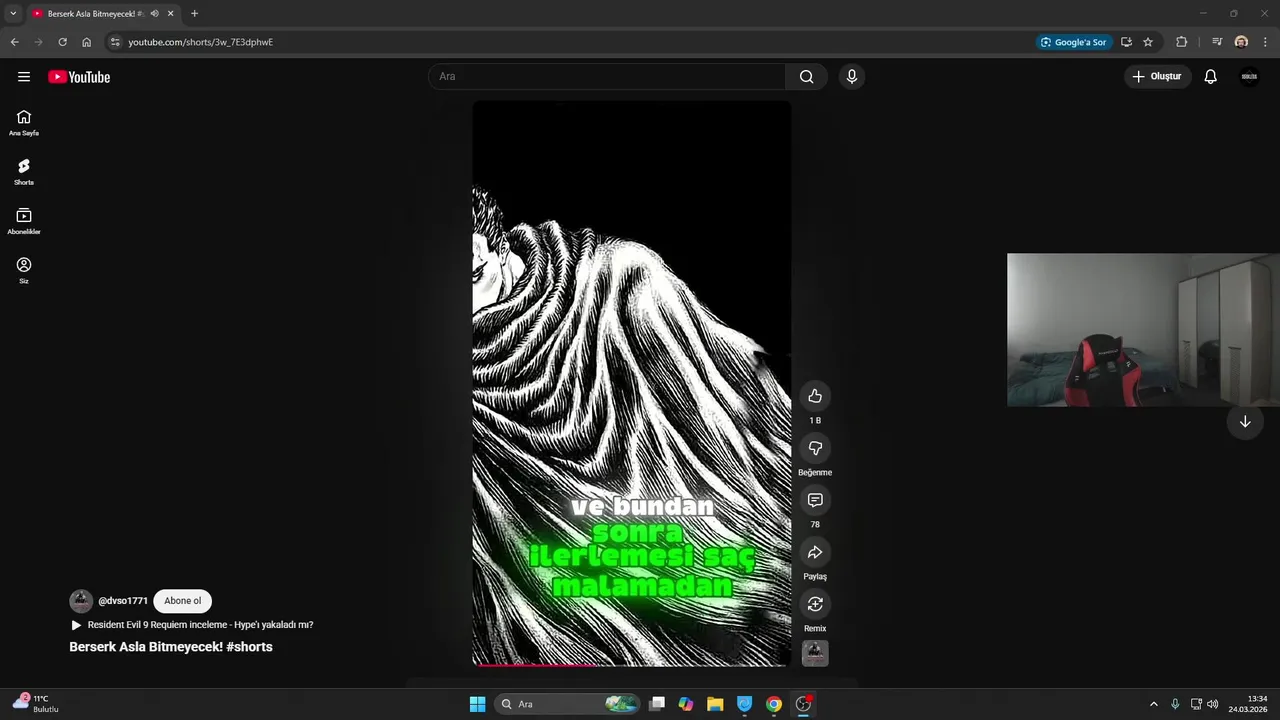The height and width of the screenshot is (720, 1280).
Task: Click the Google'a Sor button
Action: [1074, 42]
